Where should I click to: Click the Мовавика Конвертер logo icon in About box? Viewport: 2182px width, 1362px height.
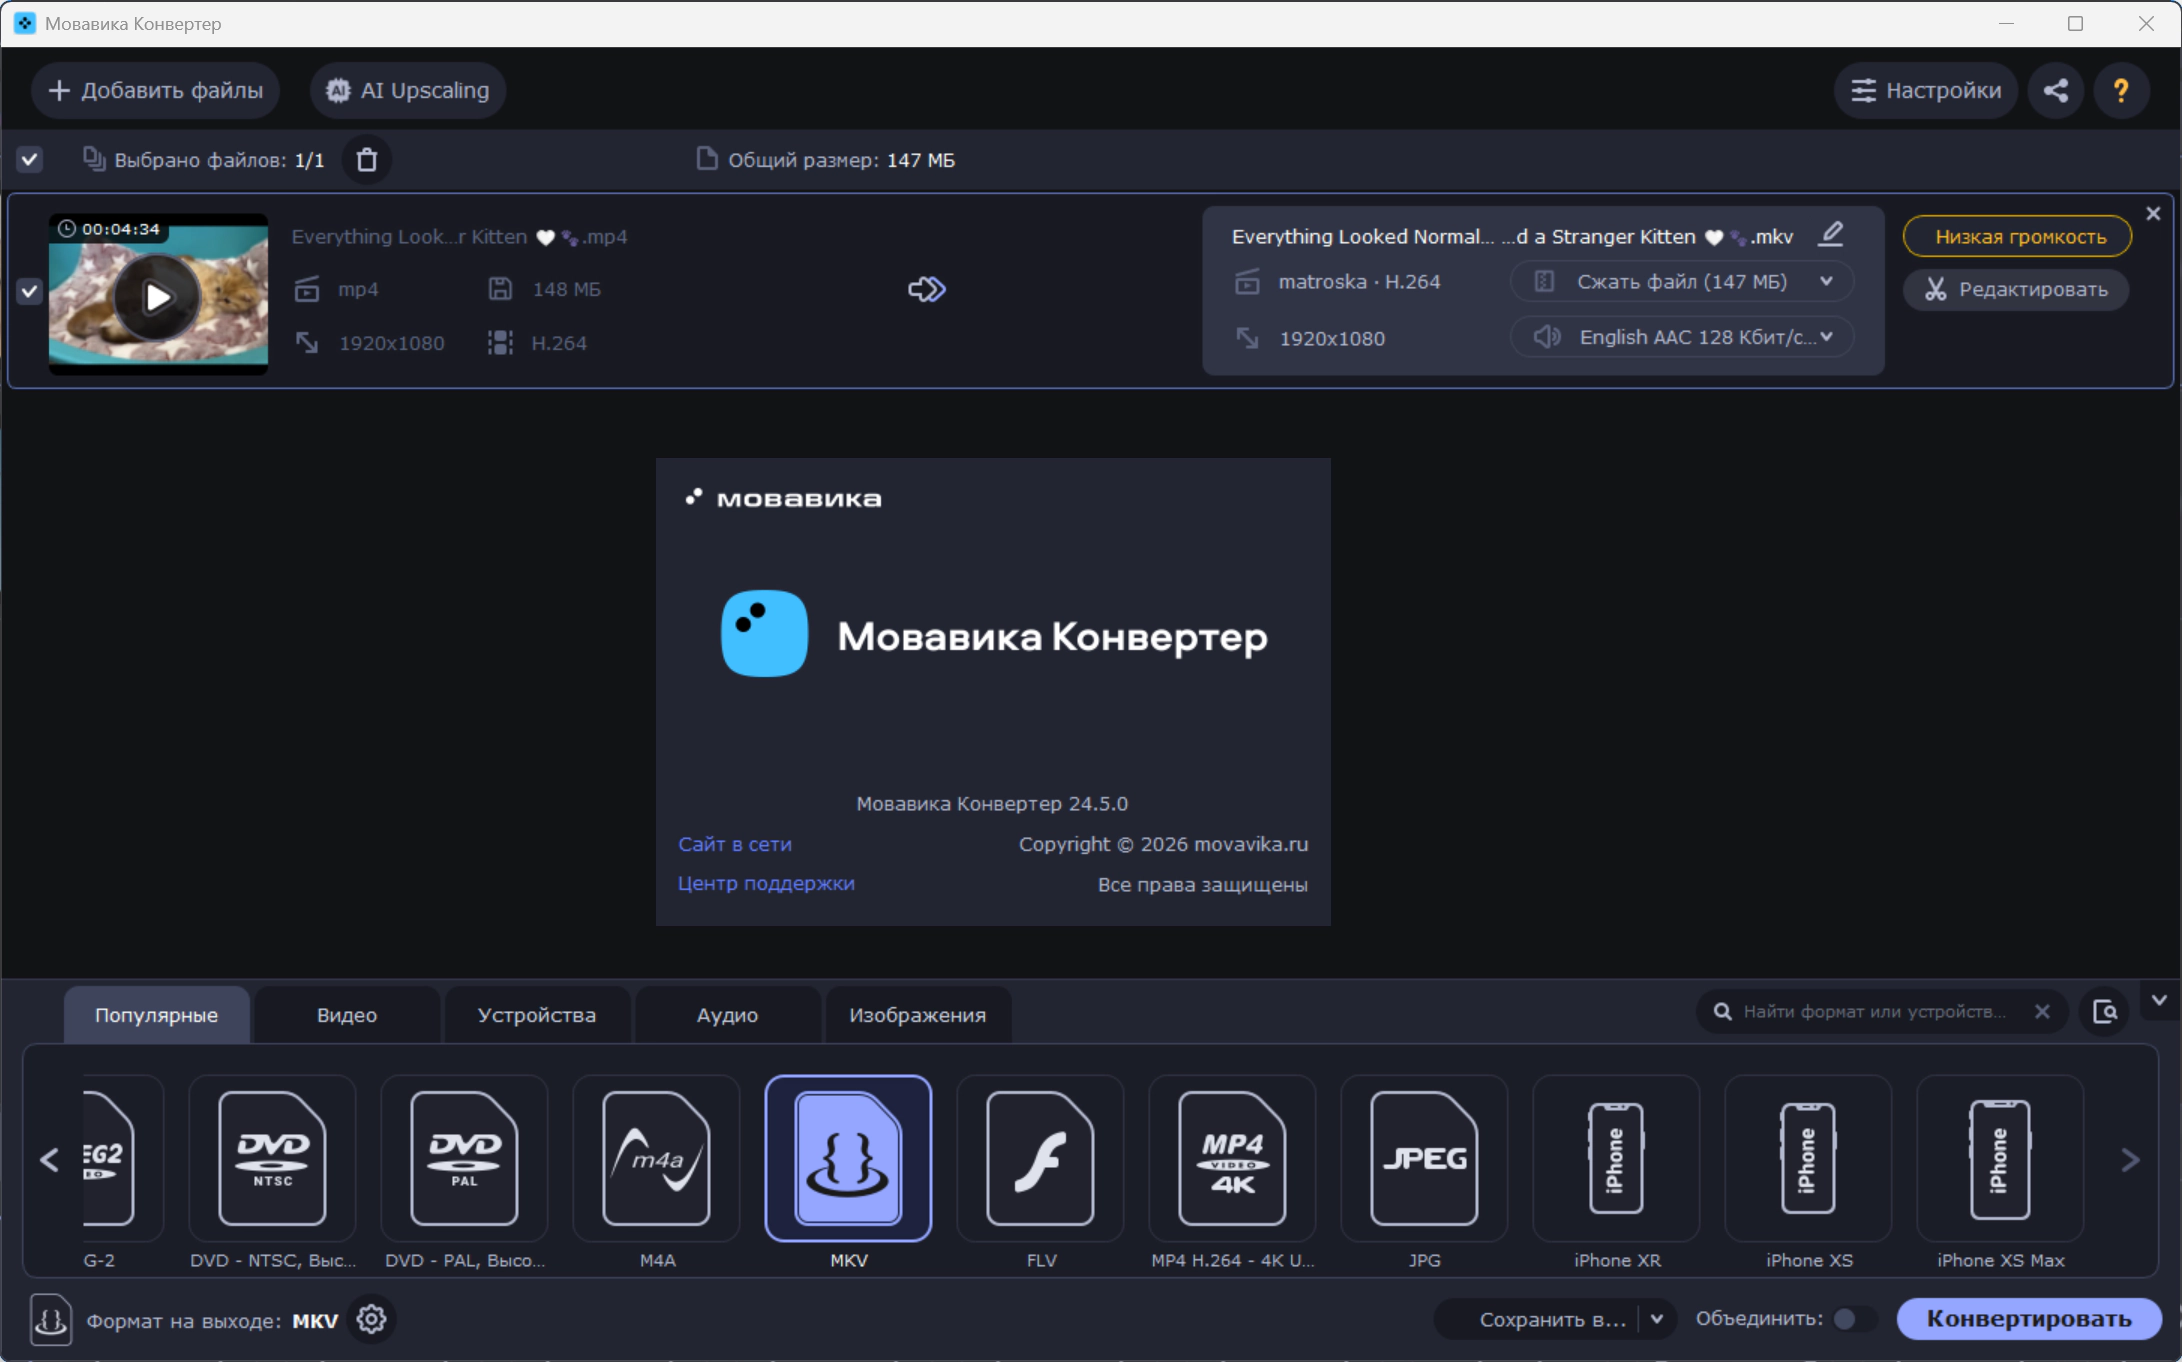point(764,634)
